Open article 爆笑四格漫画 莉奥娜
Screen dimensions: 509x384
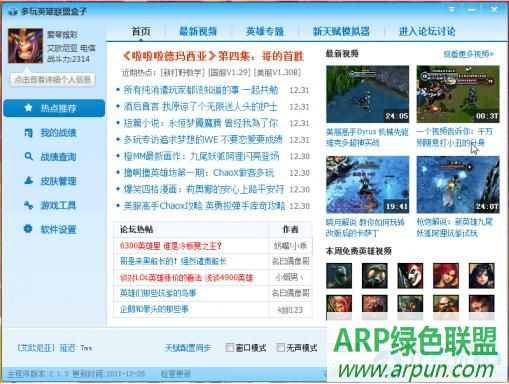[x=204, y=189]
